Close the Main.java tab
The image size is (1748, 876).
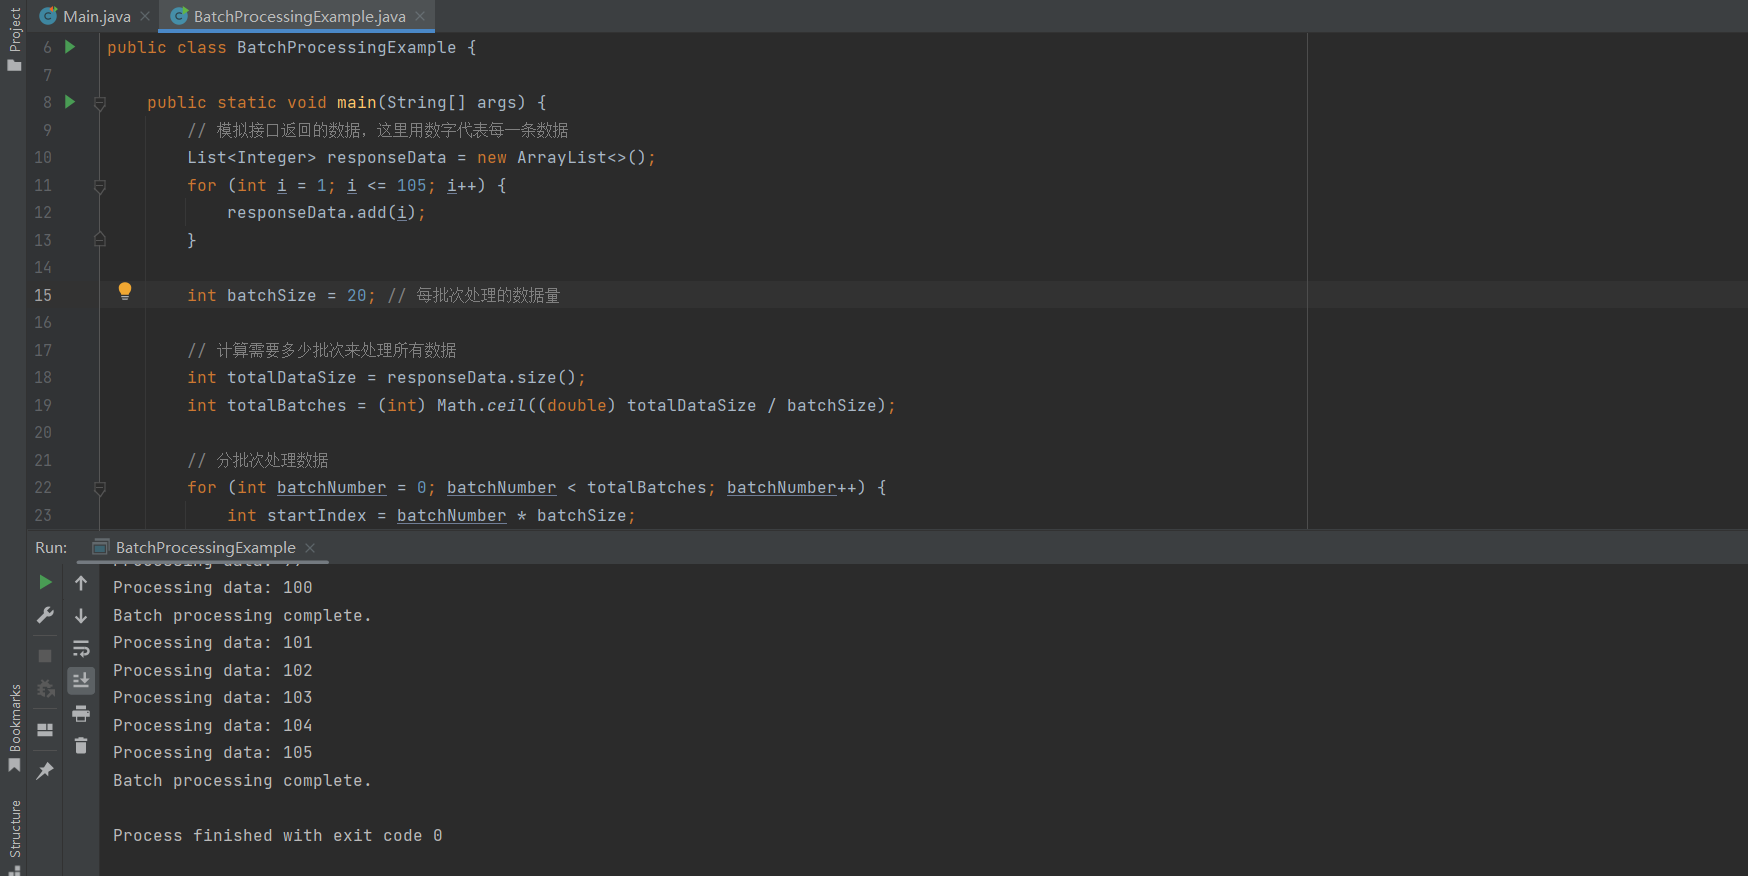(x=145, y=16)
